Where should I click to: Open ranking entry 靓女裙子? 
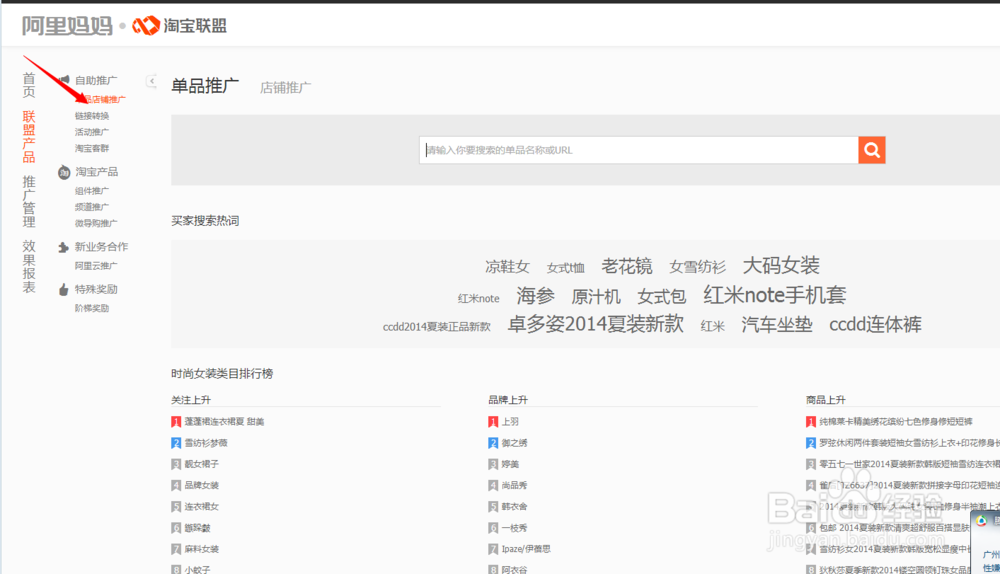point(202,464)
